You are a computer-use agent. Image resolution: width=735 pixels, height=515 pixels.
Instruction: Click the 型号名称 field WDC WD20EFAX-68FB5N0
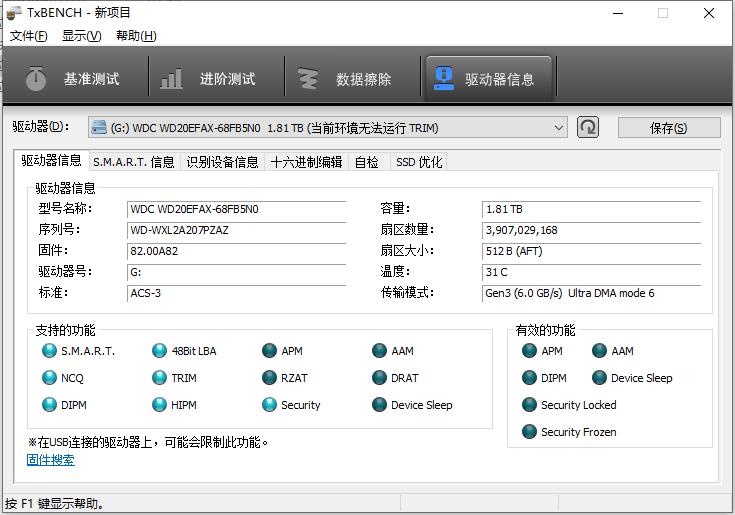coord(236,209)
